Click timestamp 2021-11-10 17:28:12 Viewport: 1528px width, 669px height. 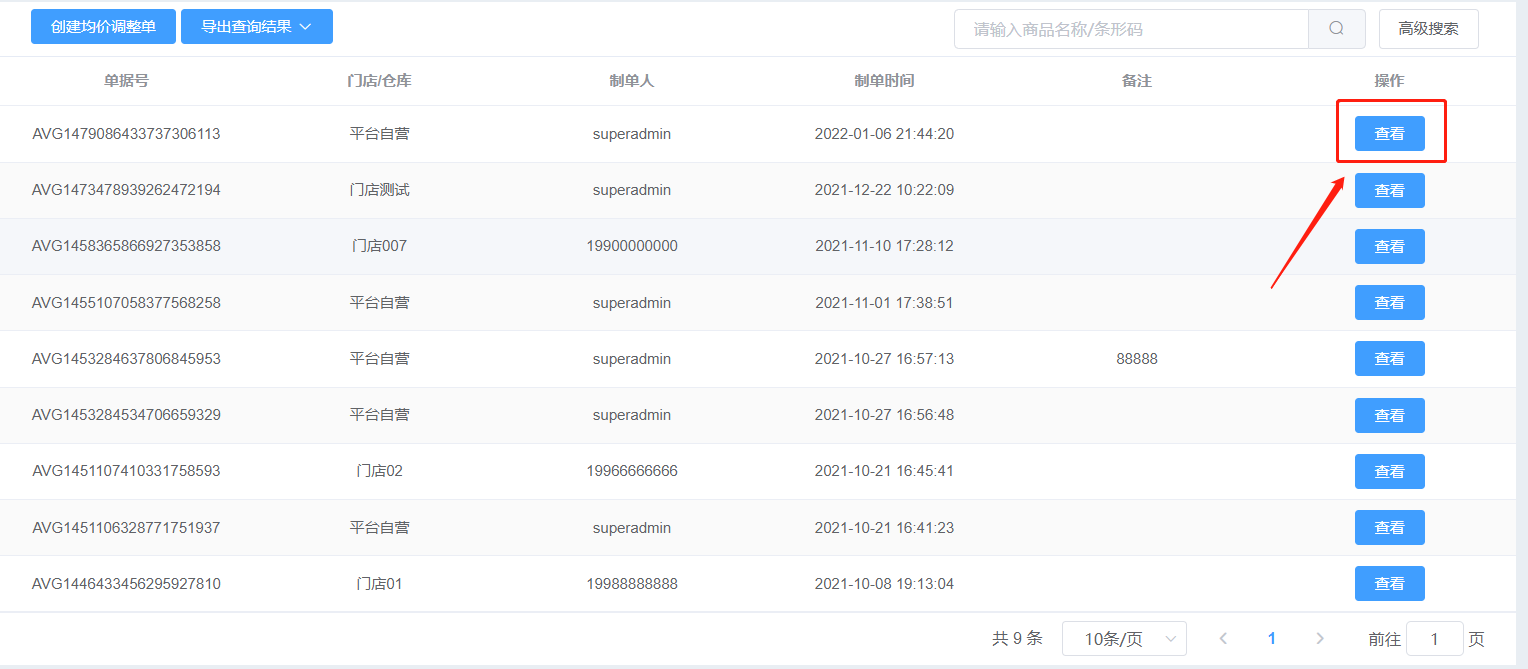[x=884, y=246]
